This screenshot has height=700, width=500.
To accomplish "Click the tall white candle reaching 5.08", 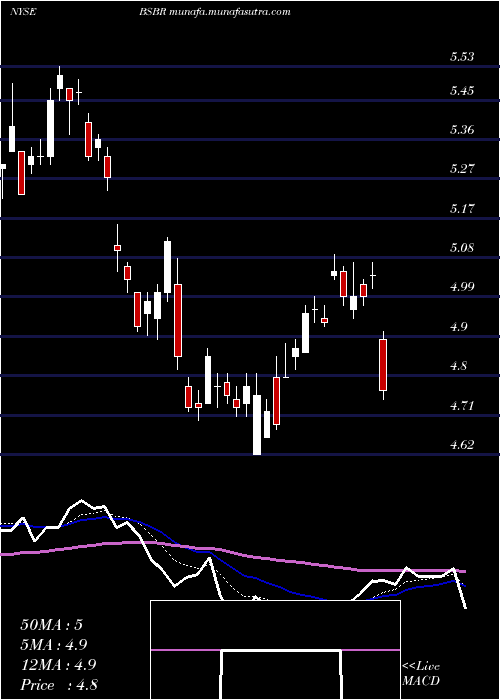I will pyautogui.click(x=167, y=269).
